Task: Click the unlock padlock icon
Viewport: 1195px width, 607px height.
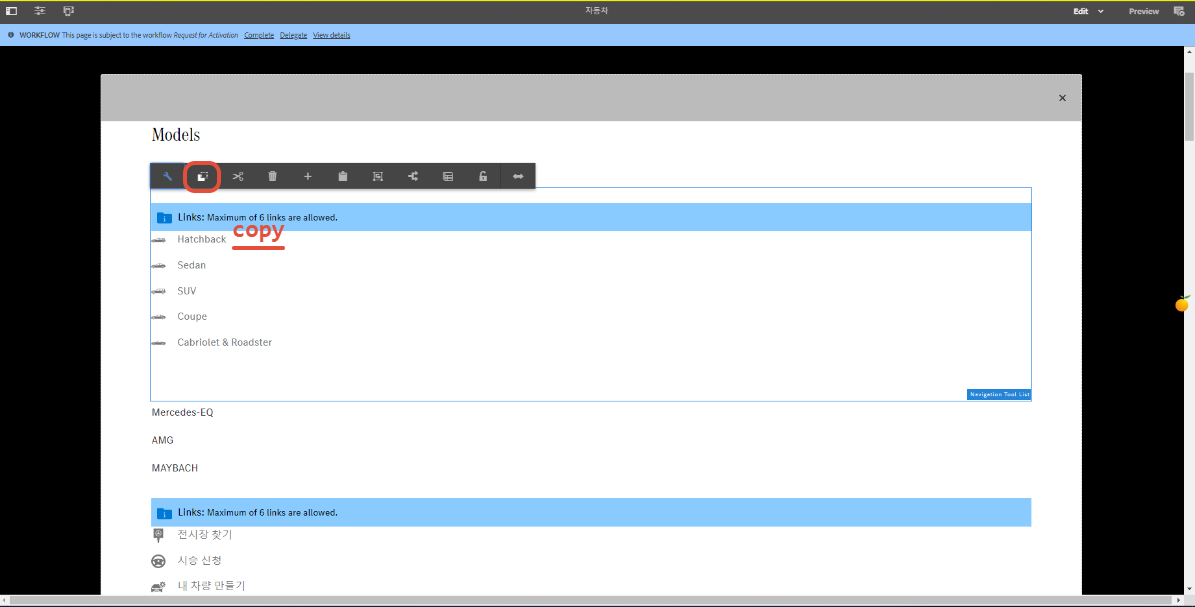Action: click(483, 176)
